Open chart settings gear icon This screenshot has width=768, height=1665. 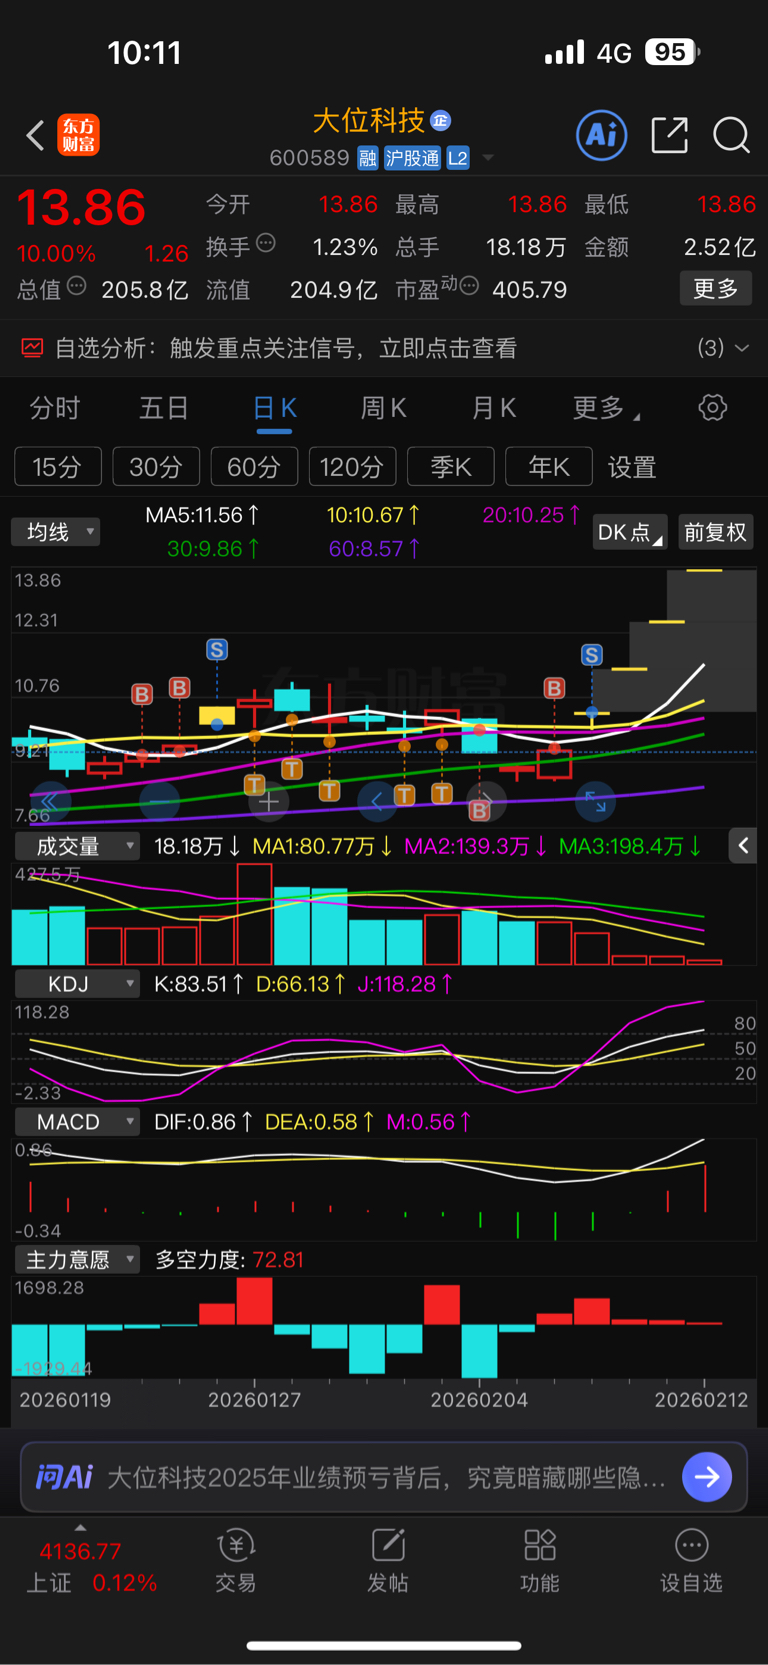(713, 408)
